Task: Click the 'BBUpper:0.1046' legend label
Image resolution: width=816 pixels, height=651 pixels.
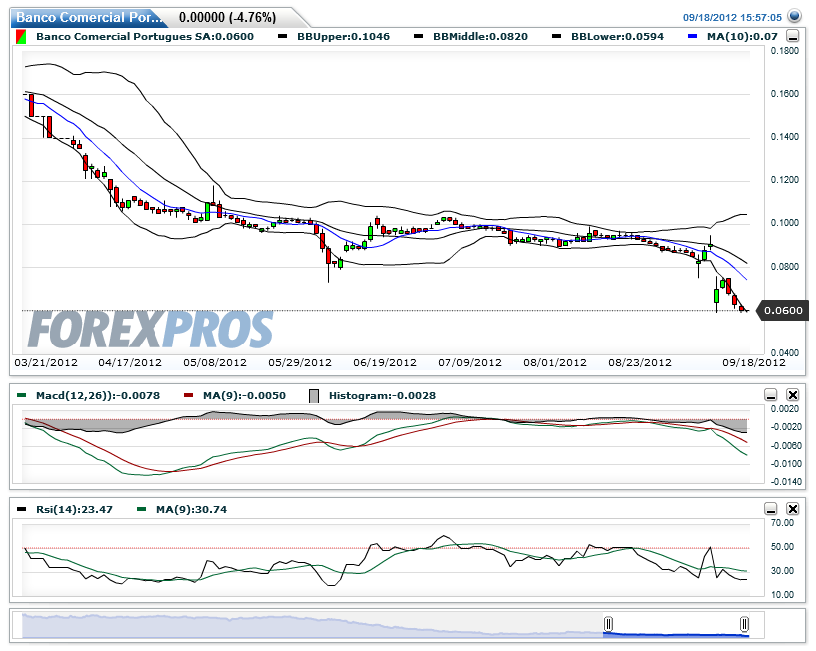Action: (x=343, y=37)
